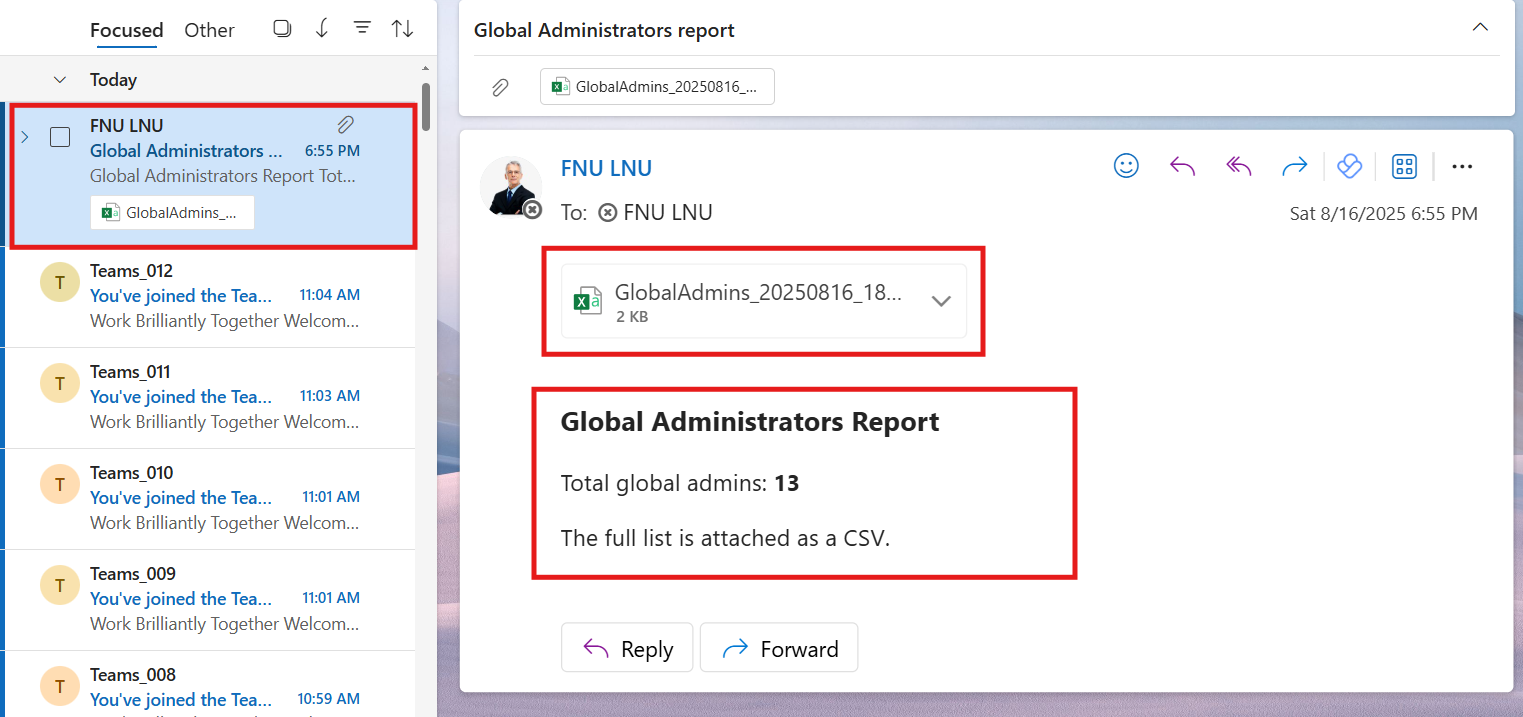The image size is (1523, 717).
Task: Click the Reply button below message
Action: [x=628, y=649]
